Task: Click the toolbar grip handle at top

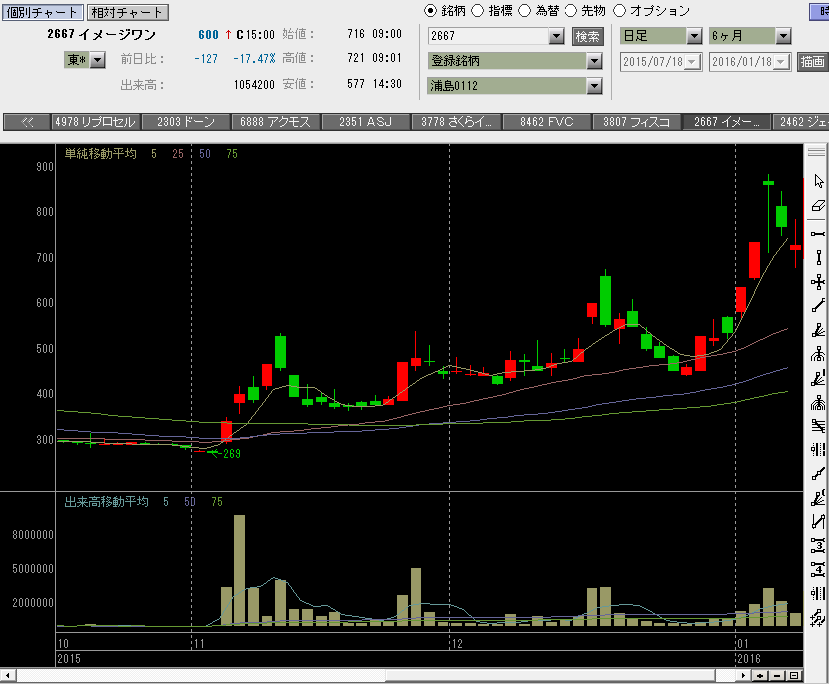Action: tap(816, 151)
